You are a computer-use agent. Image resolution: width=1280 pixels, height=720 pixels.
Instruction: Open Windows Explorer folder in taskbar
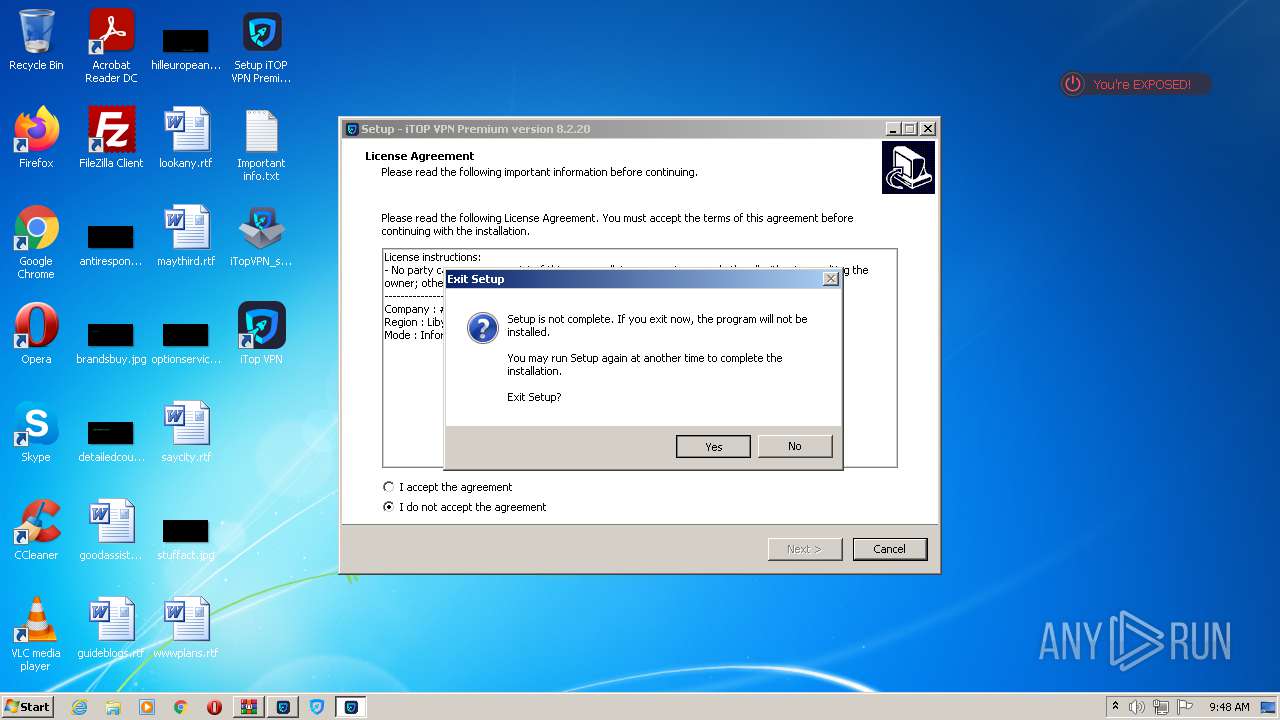(x=113, y=707)
